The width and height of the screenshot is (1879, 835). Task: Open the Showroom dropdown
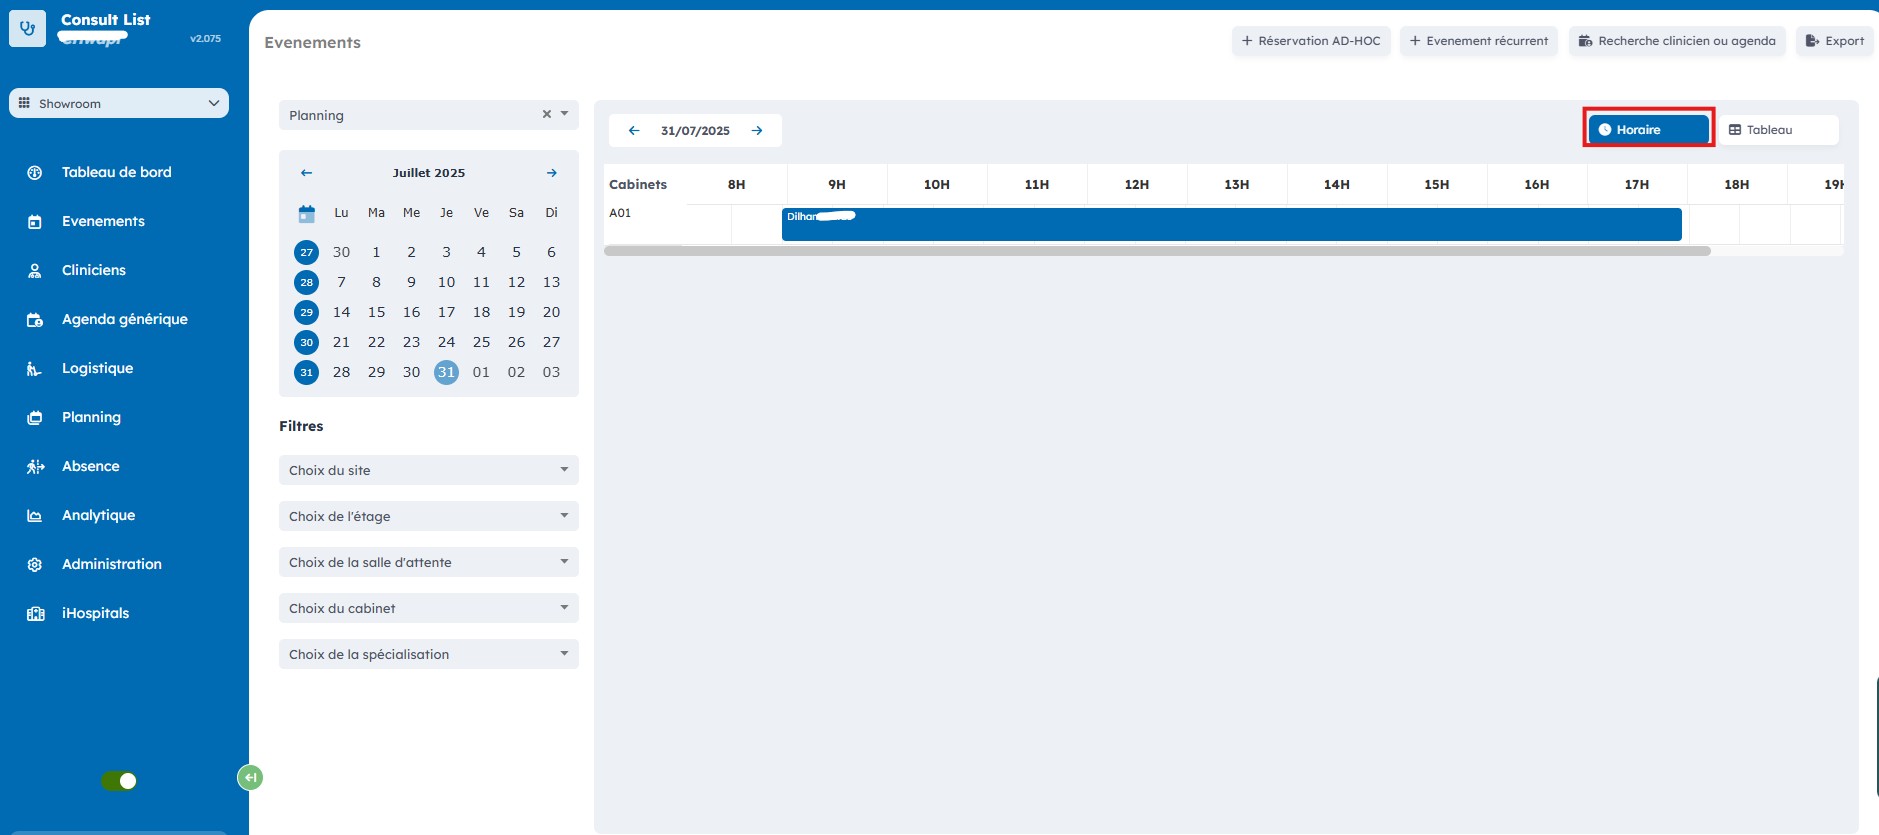pyautogui.click(x=119, y=103)
